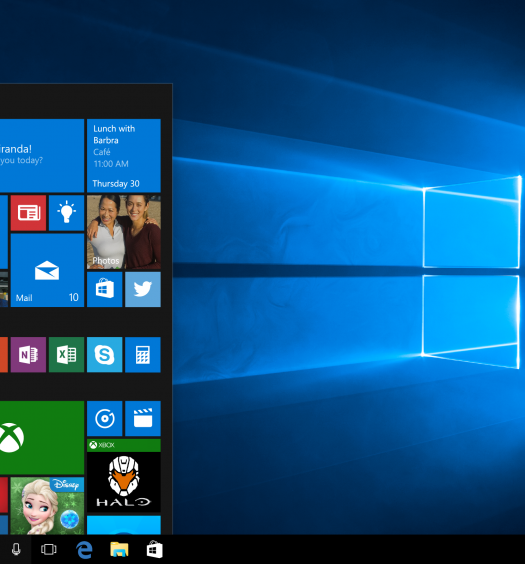Launch the Twitter tile
The height and width of the screenshot is (564, 525).
coord(143,289)
